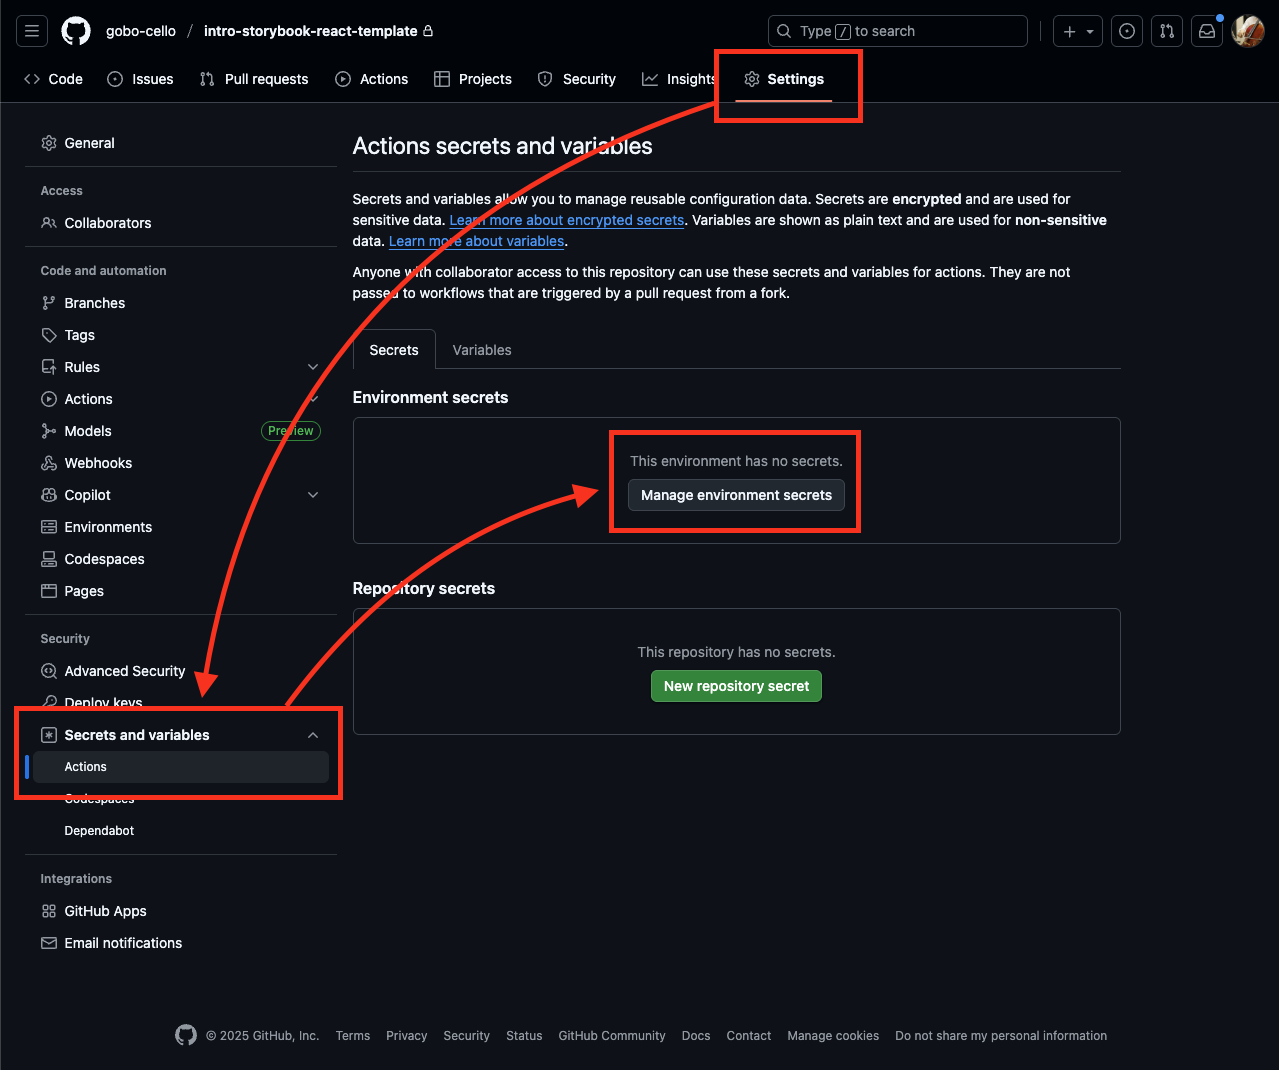Select the Secrets tab
The image size is (1279, 1070).
394,350
